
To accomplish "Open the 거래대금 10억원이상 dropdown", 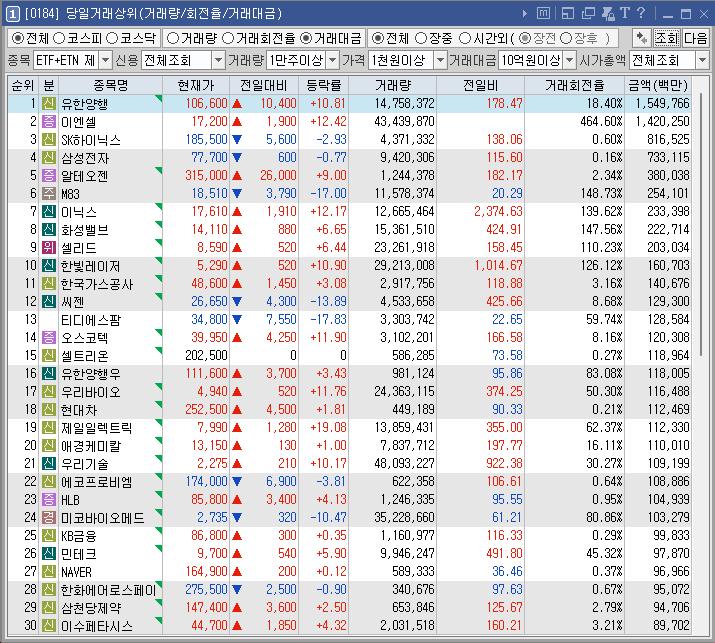I will coord(570,60).
